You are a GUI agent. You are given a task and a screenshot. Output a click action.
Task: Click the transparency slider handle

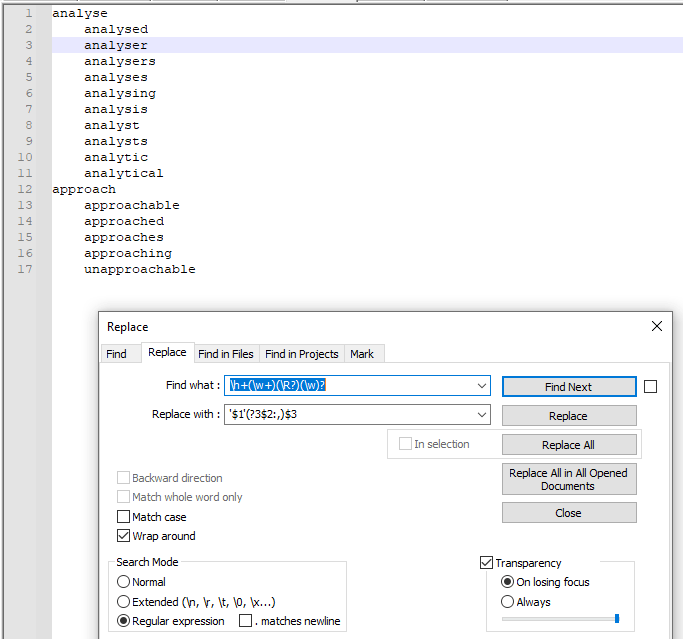point(617,619)
